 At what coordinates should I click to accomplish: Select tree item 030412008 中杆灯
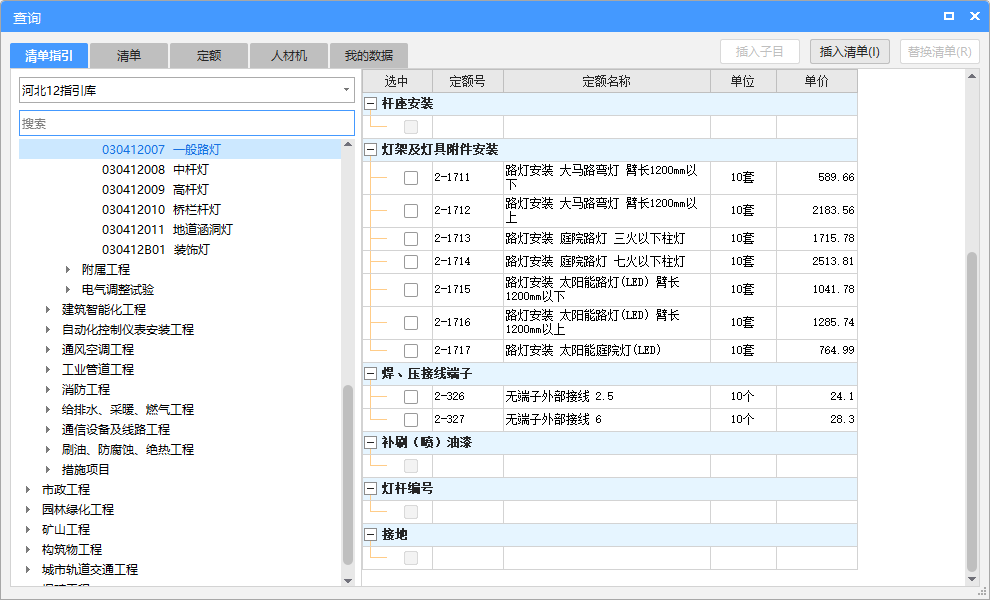click(155, 170)
